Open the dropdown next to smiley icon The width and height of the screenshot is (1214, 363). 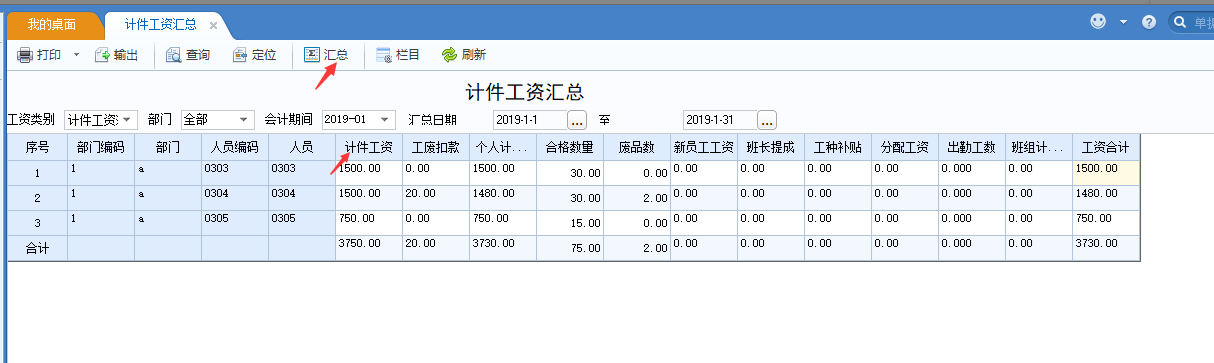1123,21
